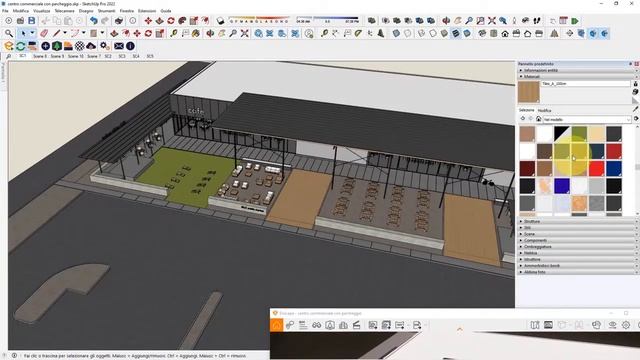
Task: Open the File menu
Action: (x=5, y=11)
